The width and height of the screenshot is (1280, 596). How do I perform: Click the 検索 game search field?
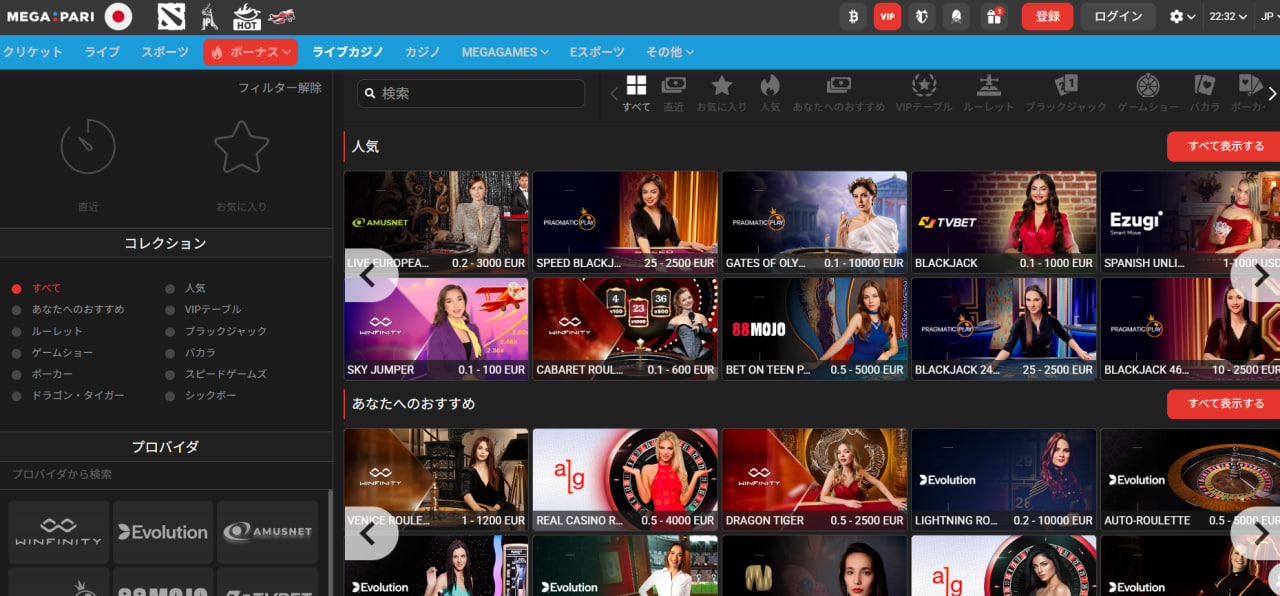click(471, 93)
